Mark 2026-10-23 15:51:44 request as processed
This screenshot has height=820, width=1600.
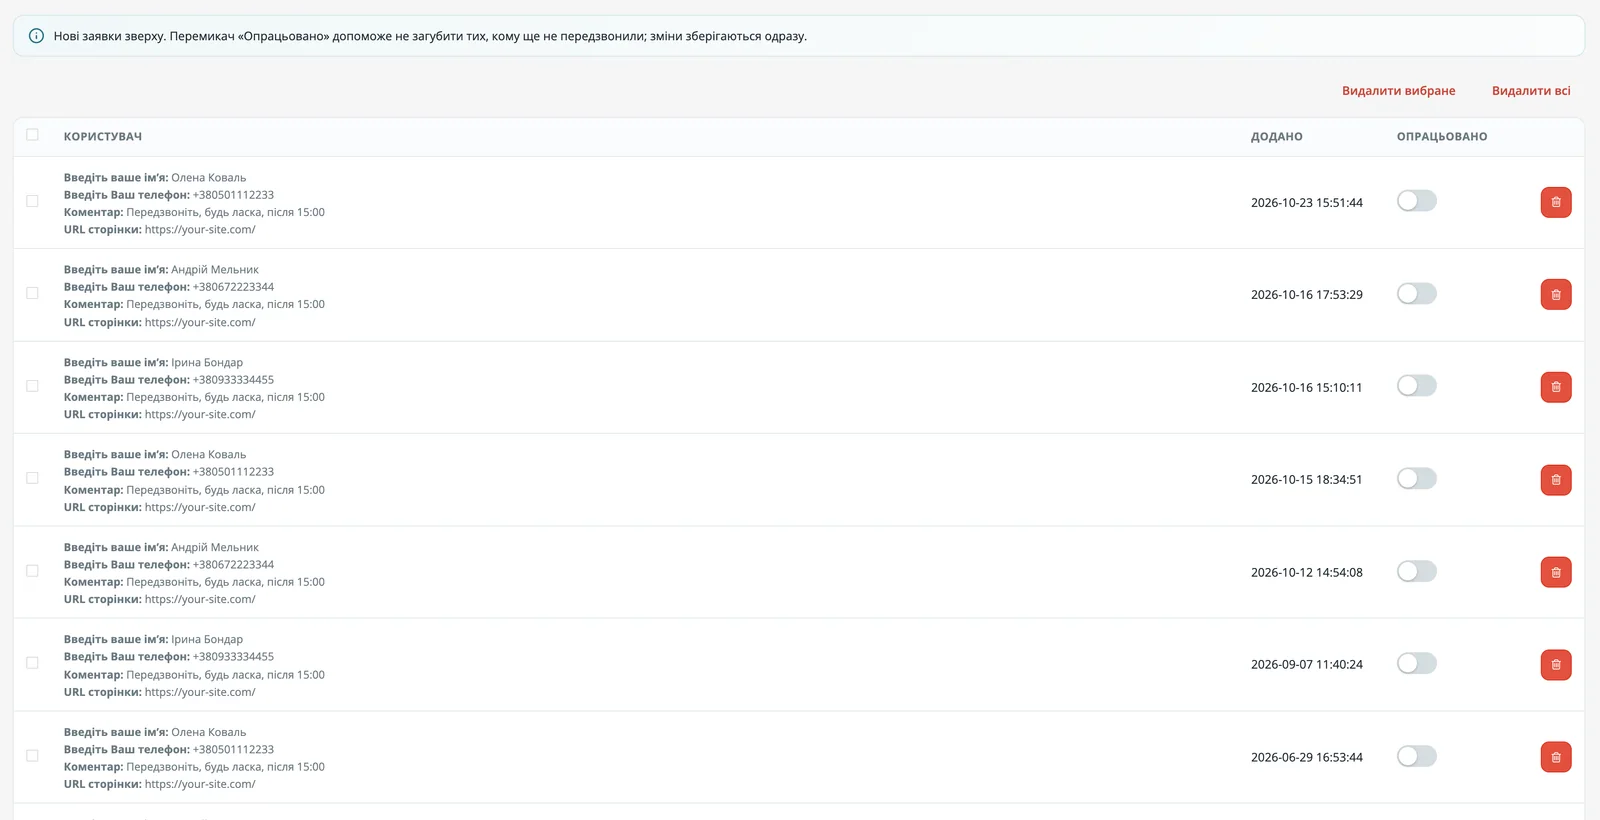click(1417, 201)
